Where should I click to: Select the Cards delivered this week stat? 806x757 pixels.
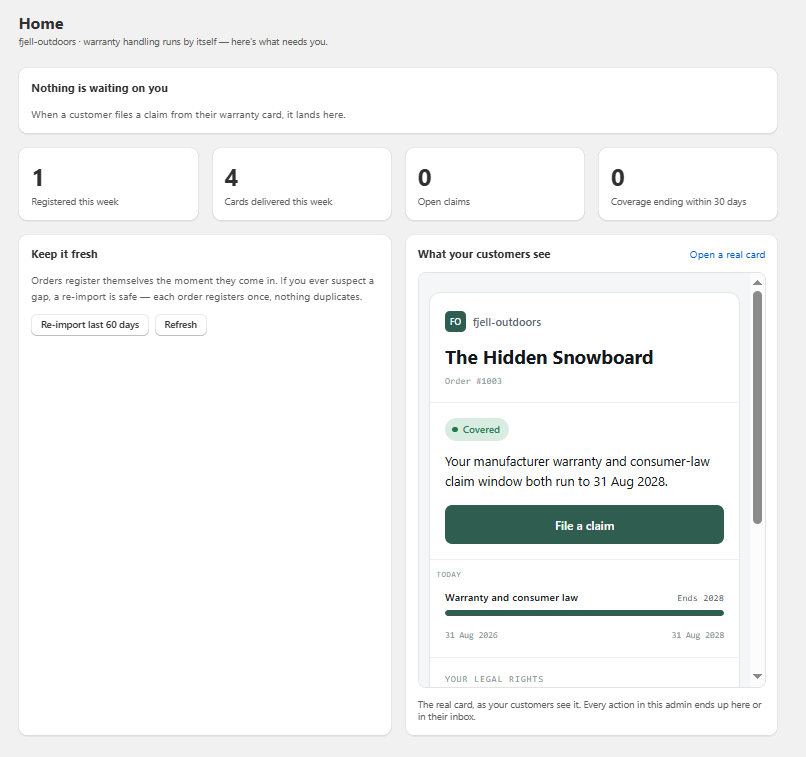point(302,184)
